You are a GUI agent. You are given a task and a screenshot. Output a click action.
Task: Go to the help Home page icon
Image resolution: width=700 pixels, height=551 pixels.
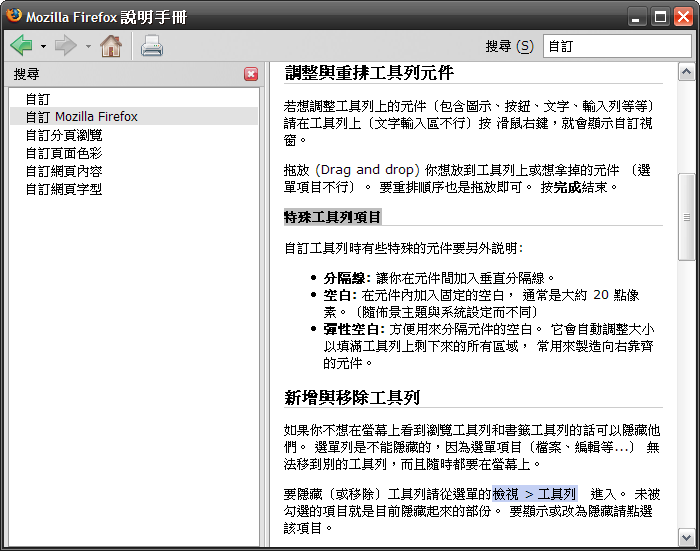coord(111,46)
